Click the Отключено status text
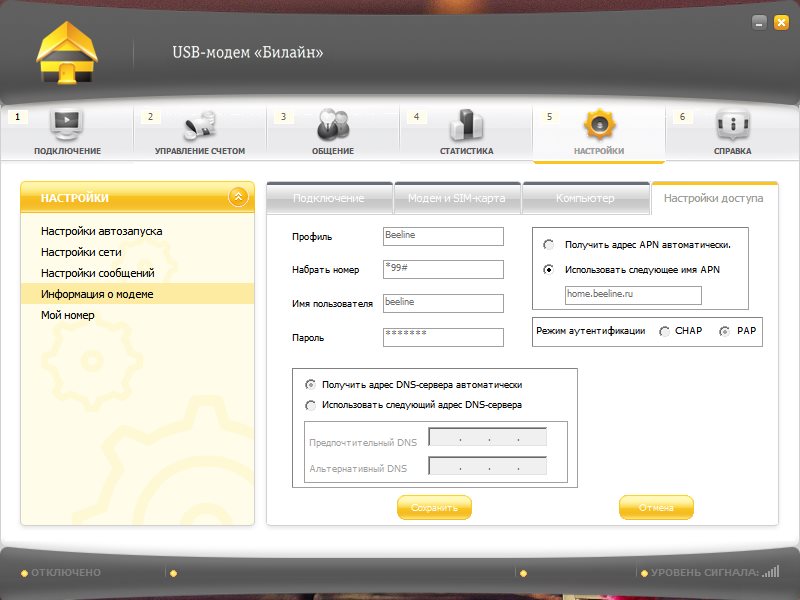 click(66, 572)
